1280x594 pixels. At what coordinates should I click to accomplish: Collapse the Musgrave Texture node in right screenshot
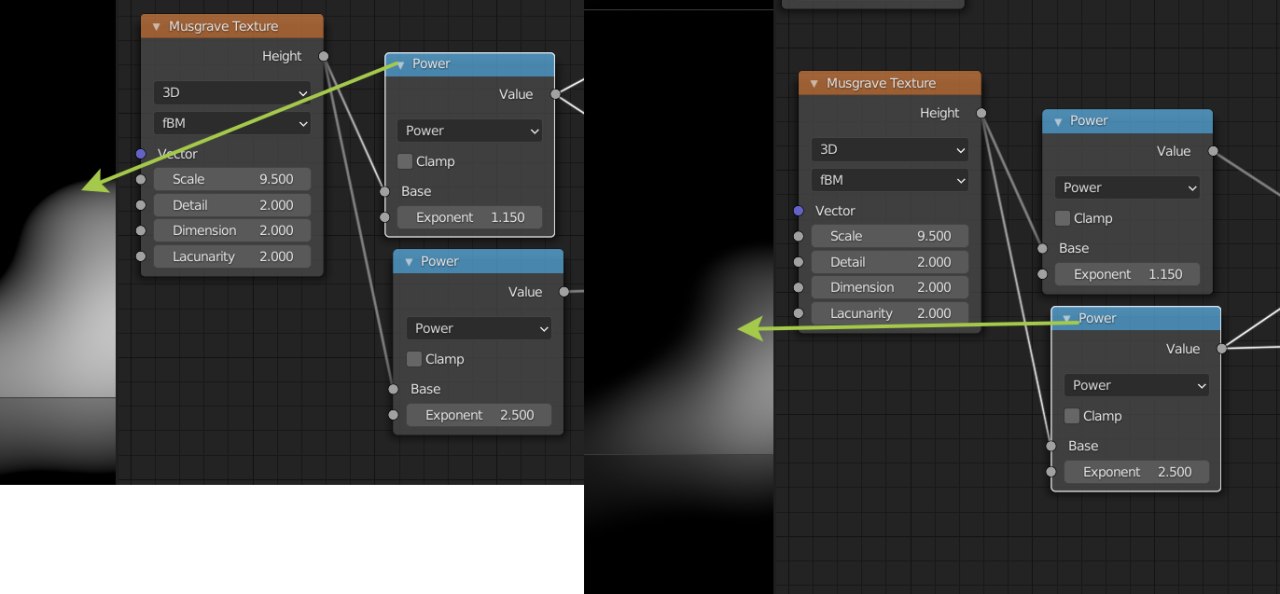[814, 83]
